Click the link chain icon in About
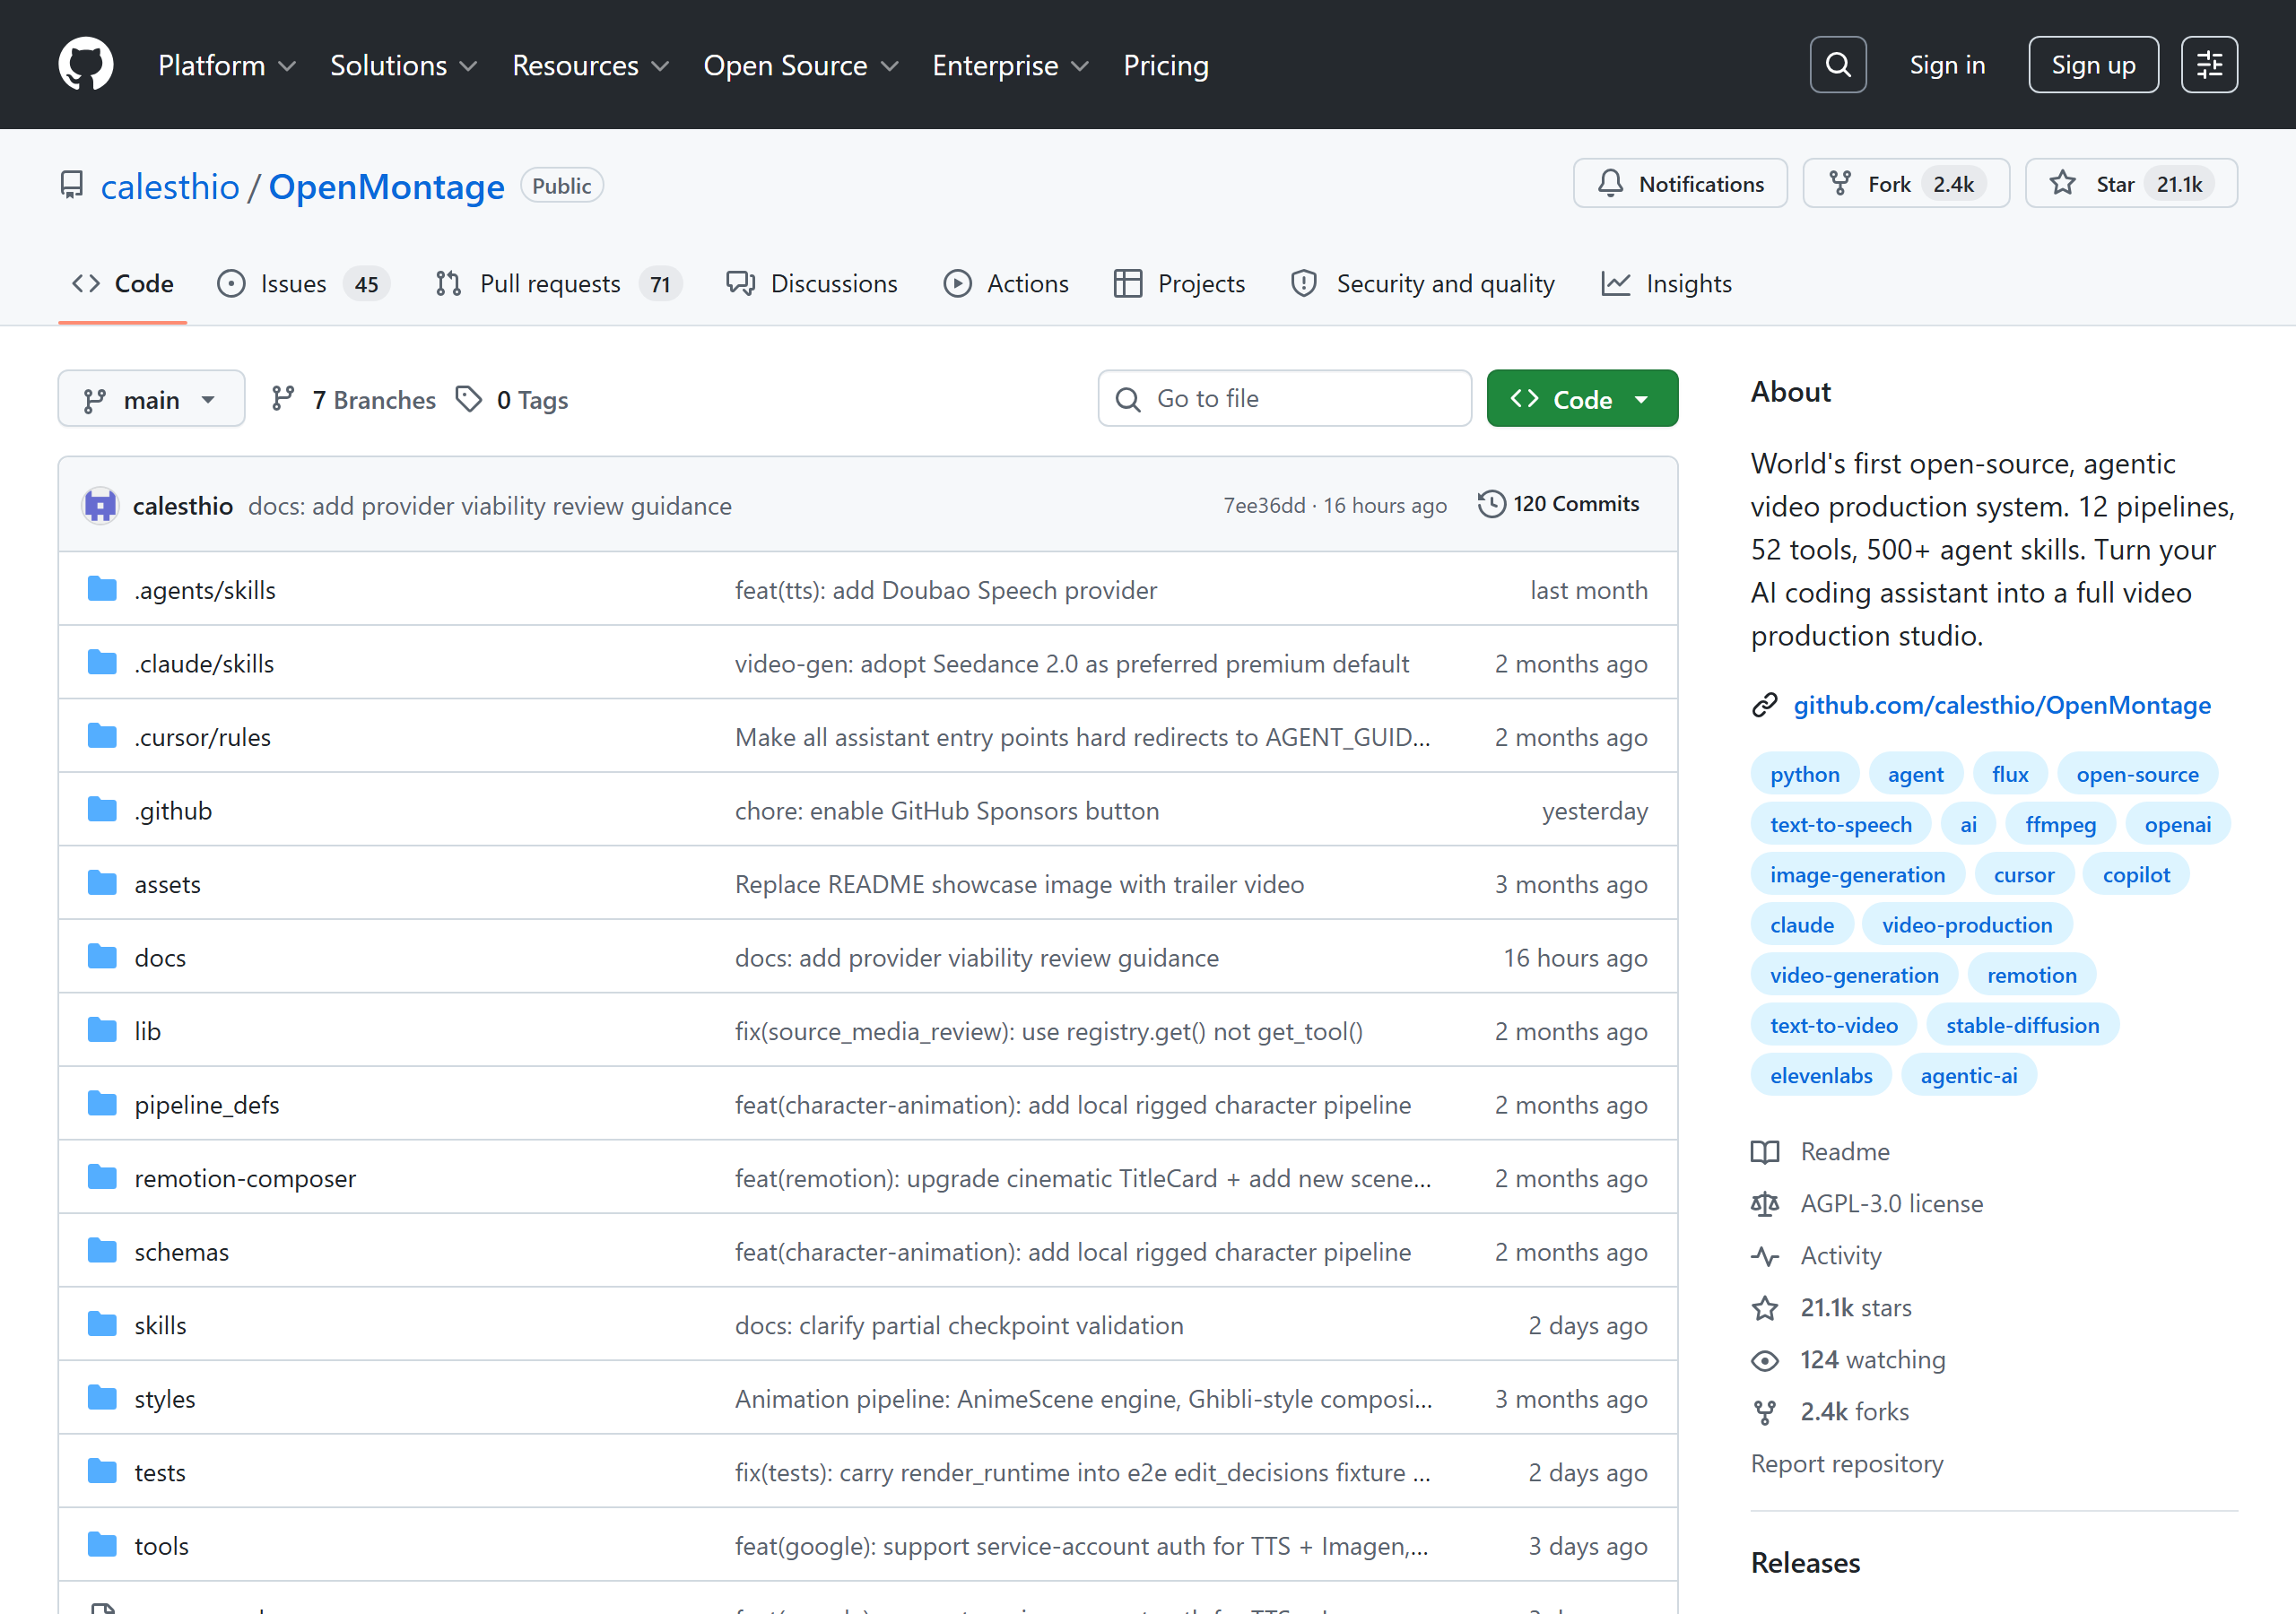Image resolution: width=2296 pixels, height=1614 pixels. tap(1765, 706)
